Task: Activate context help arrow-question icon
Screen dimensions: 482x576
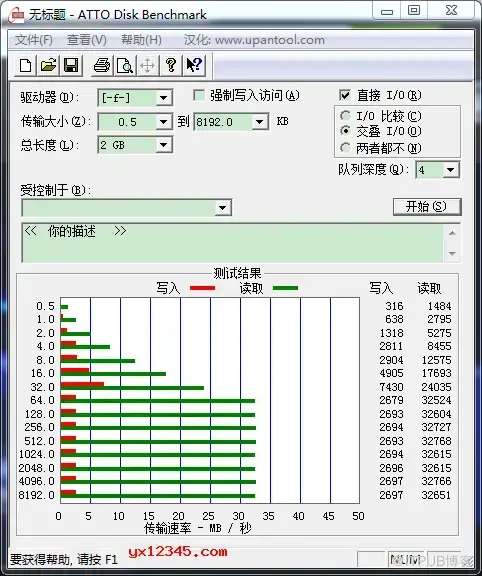Action: point(194,65)
